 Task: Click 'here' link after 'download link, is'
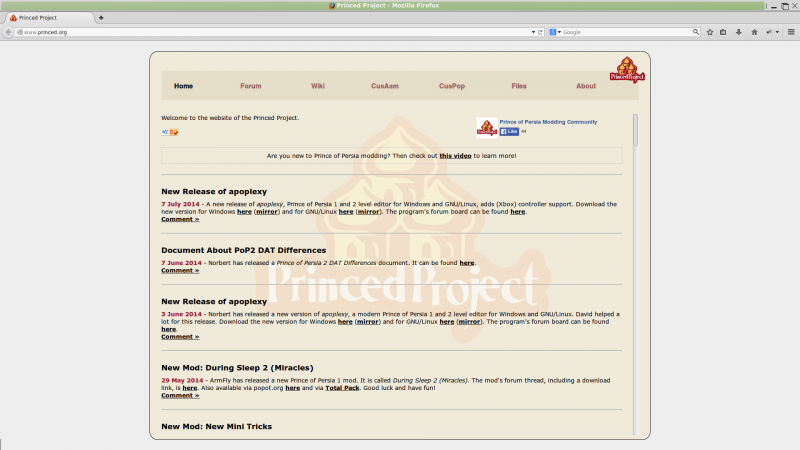pos(190,388)
